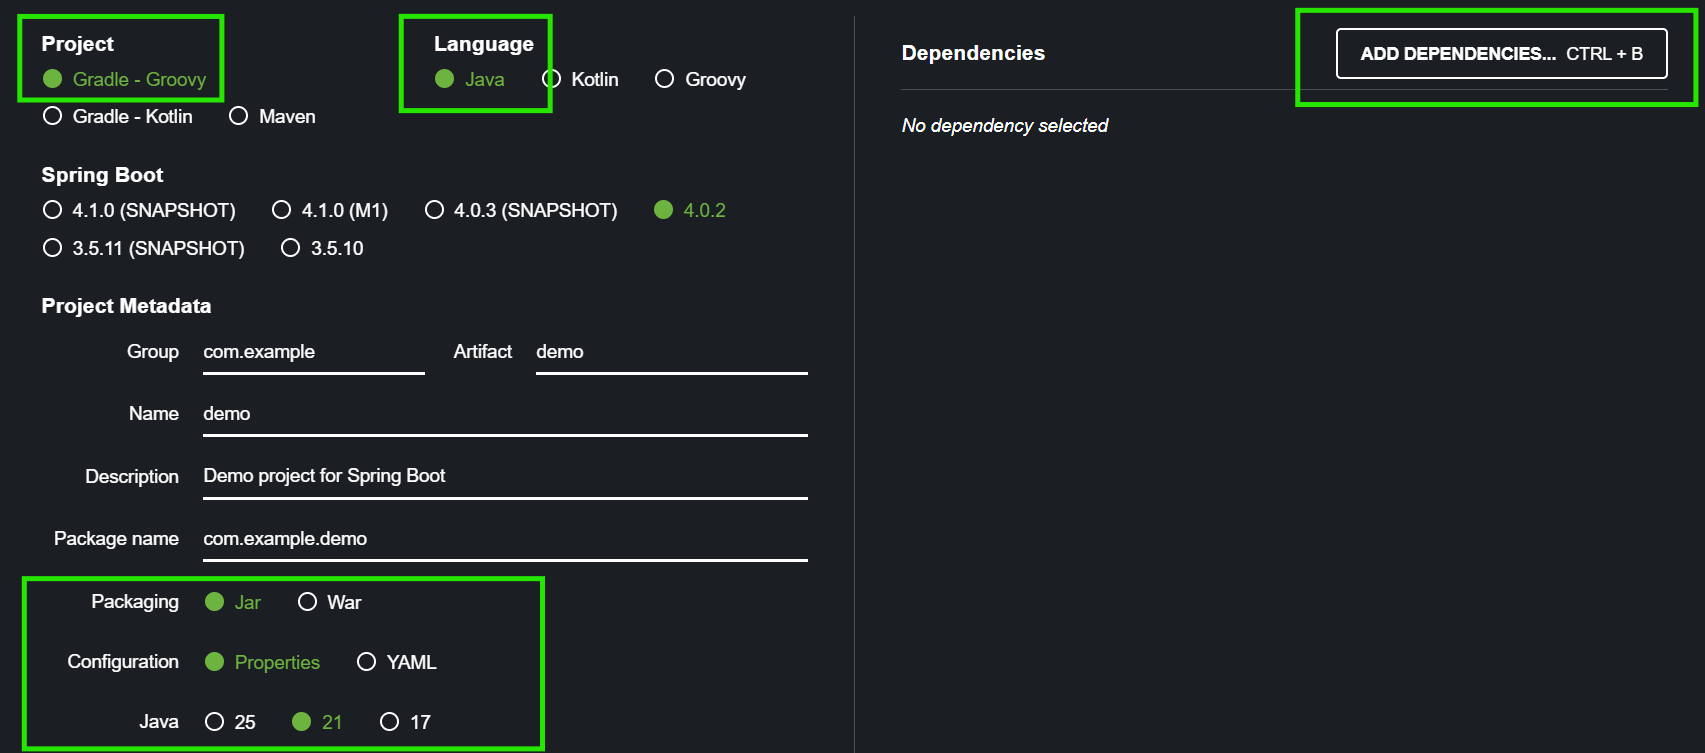Edit the Group field com.example

314,352
